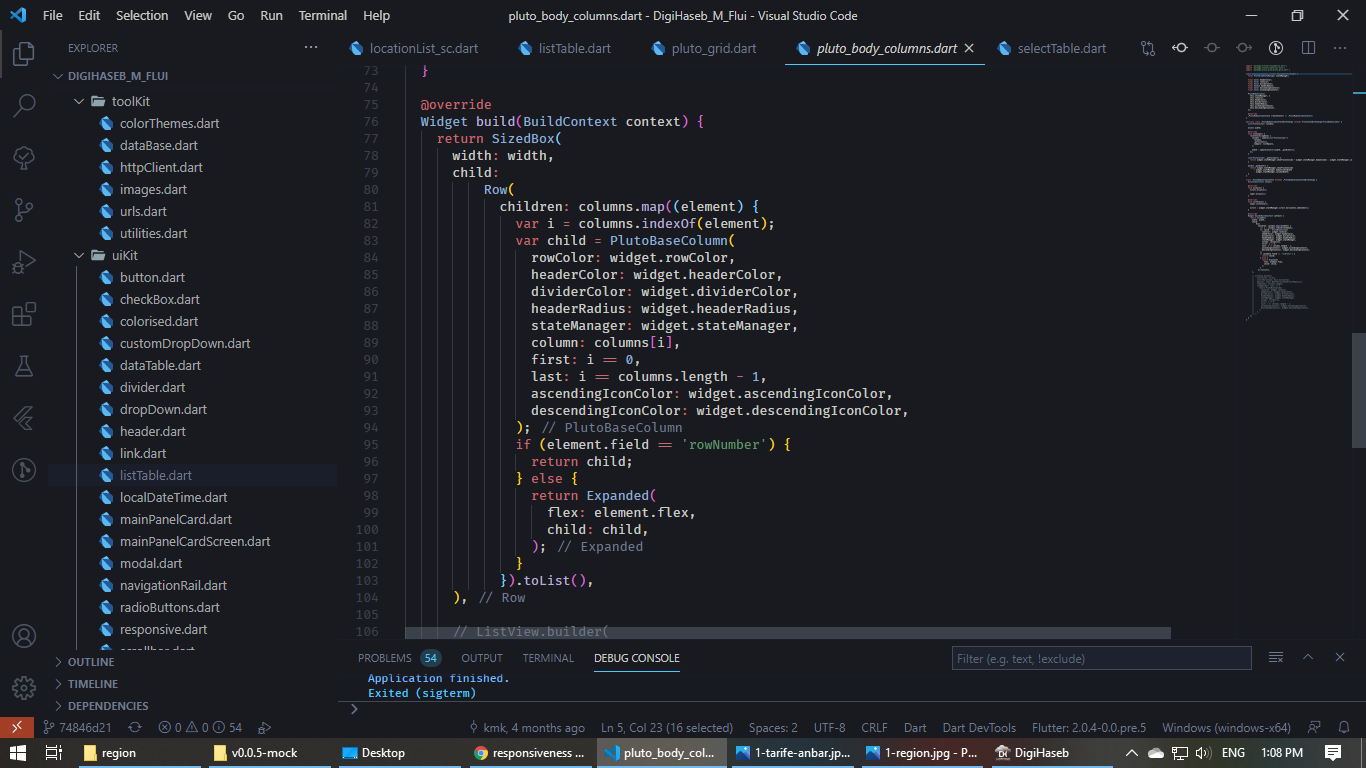Image resolution: width=1366 pixels, height=768 pixels.
Task: Open the Terminal menu
Action: click(x=322, y=15)
